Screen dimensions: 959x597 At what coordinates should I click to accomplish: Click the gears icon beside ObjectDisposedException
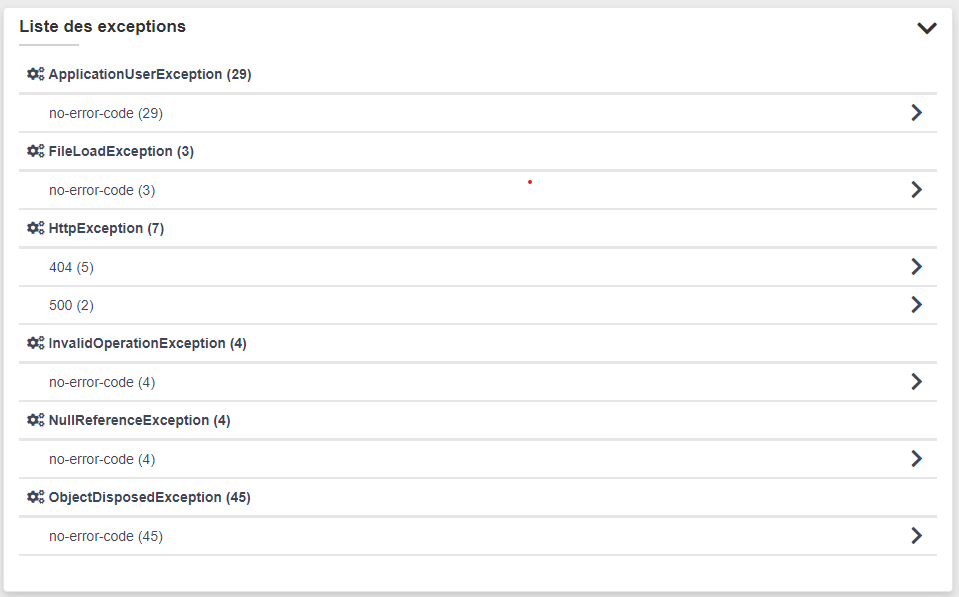click(x=36, y=497)
